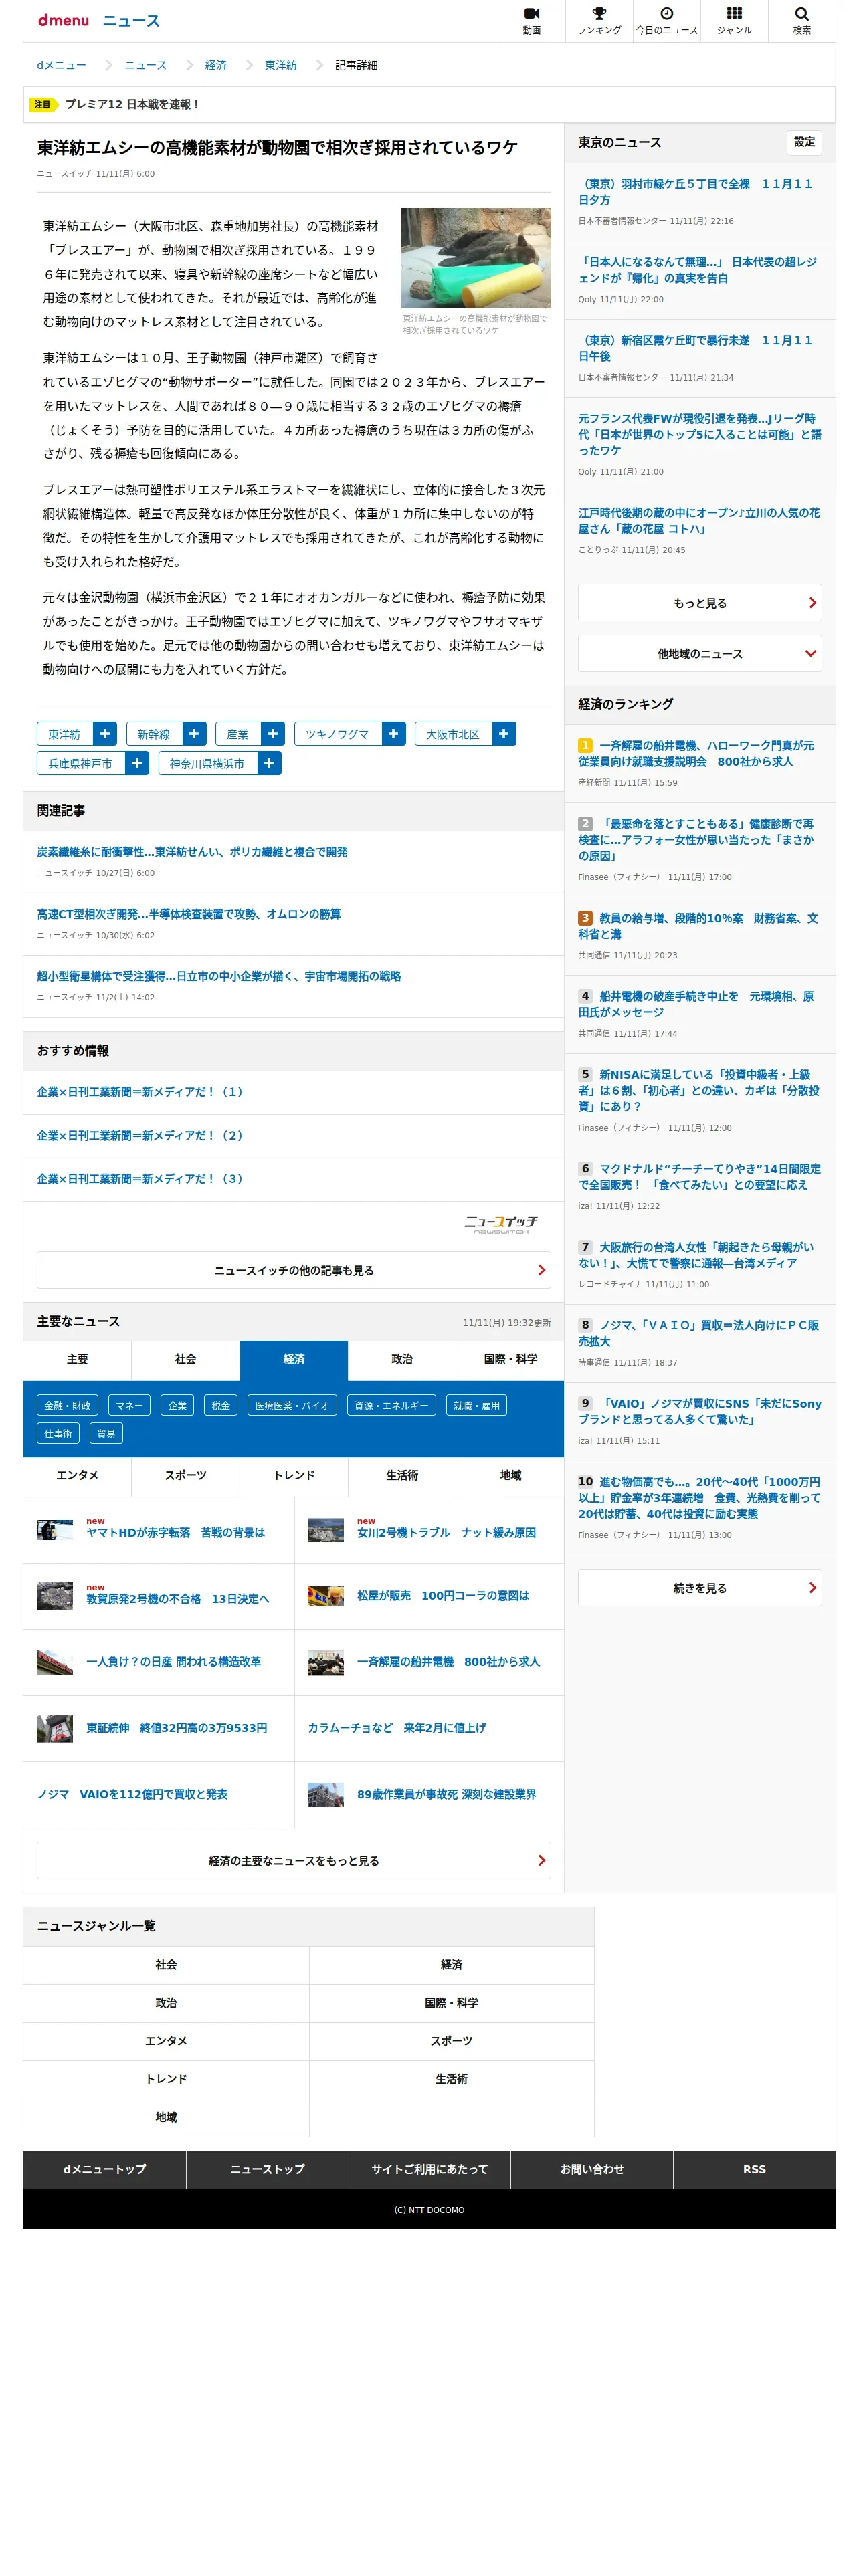Switch to the スポーツ news tab
859x2576 pixels.
(185, 1475)
